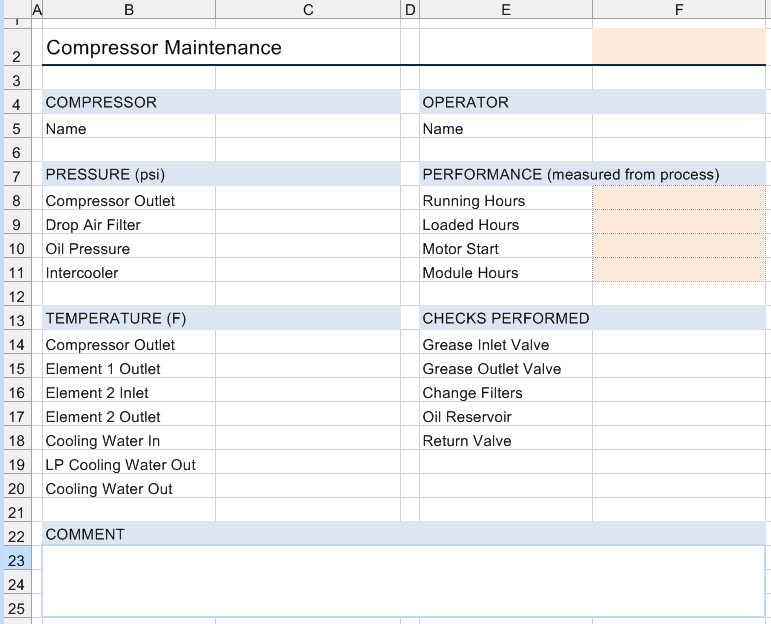Select the Loaded Hours value cell
771x624 pixels.
[679, 222]
